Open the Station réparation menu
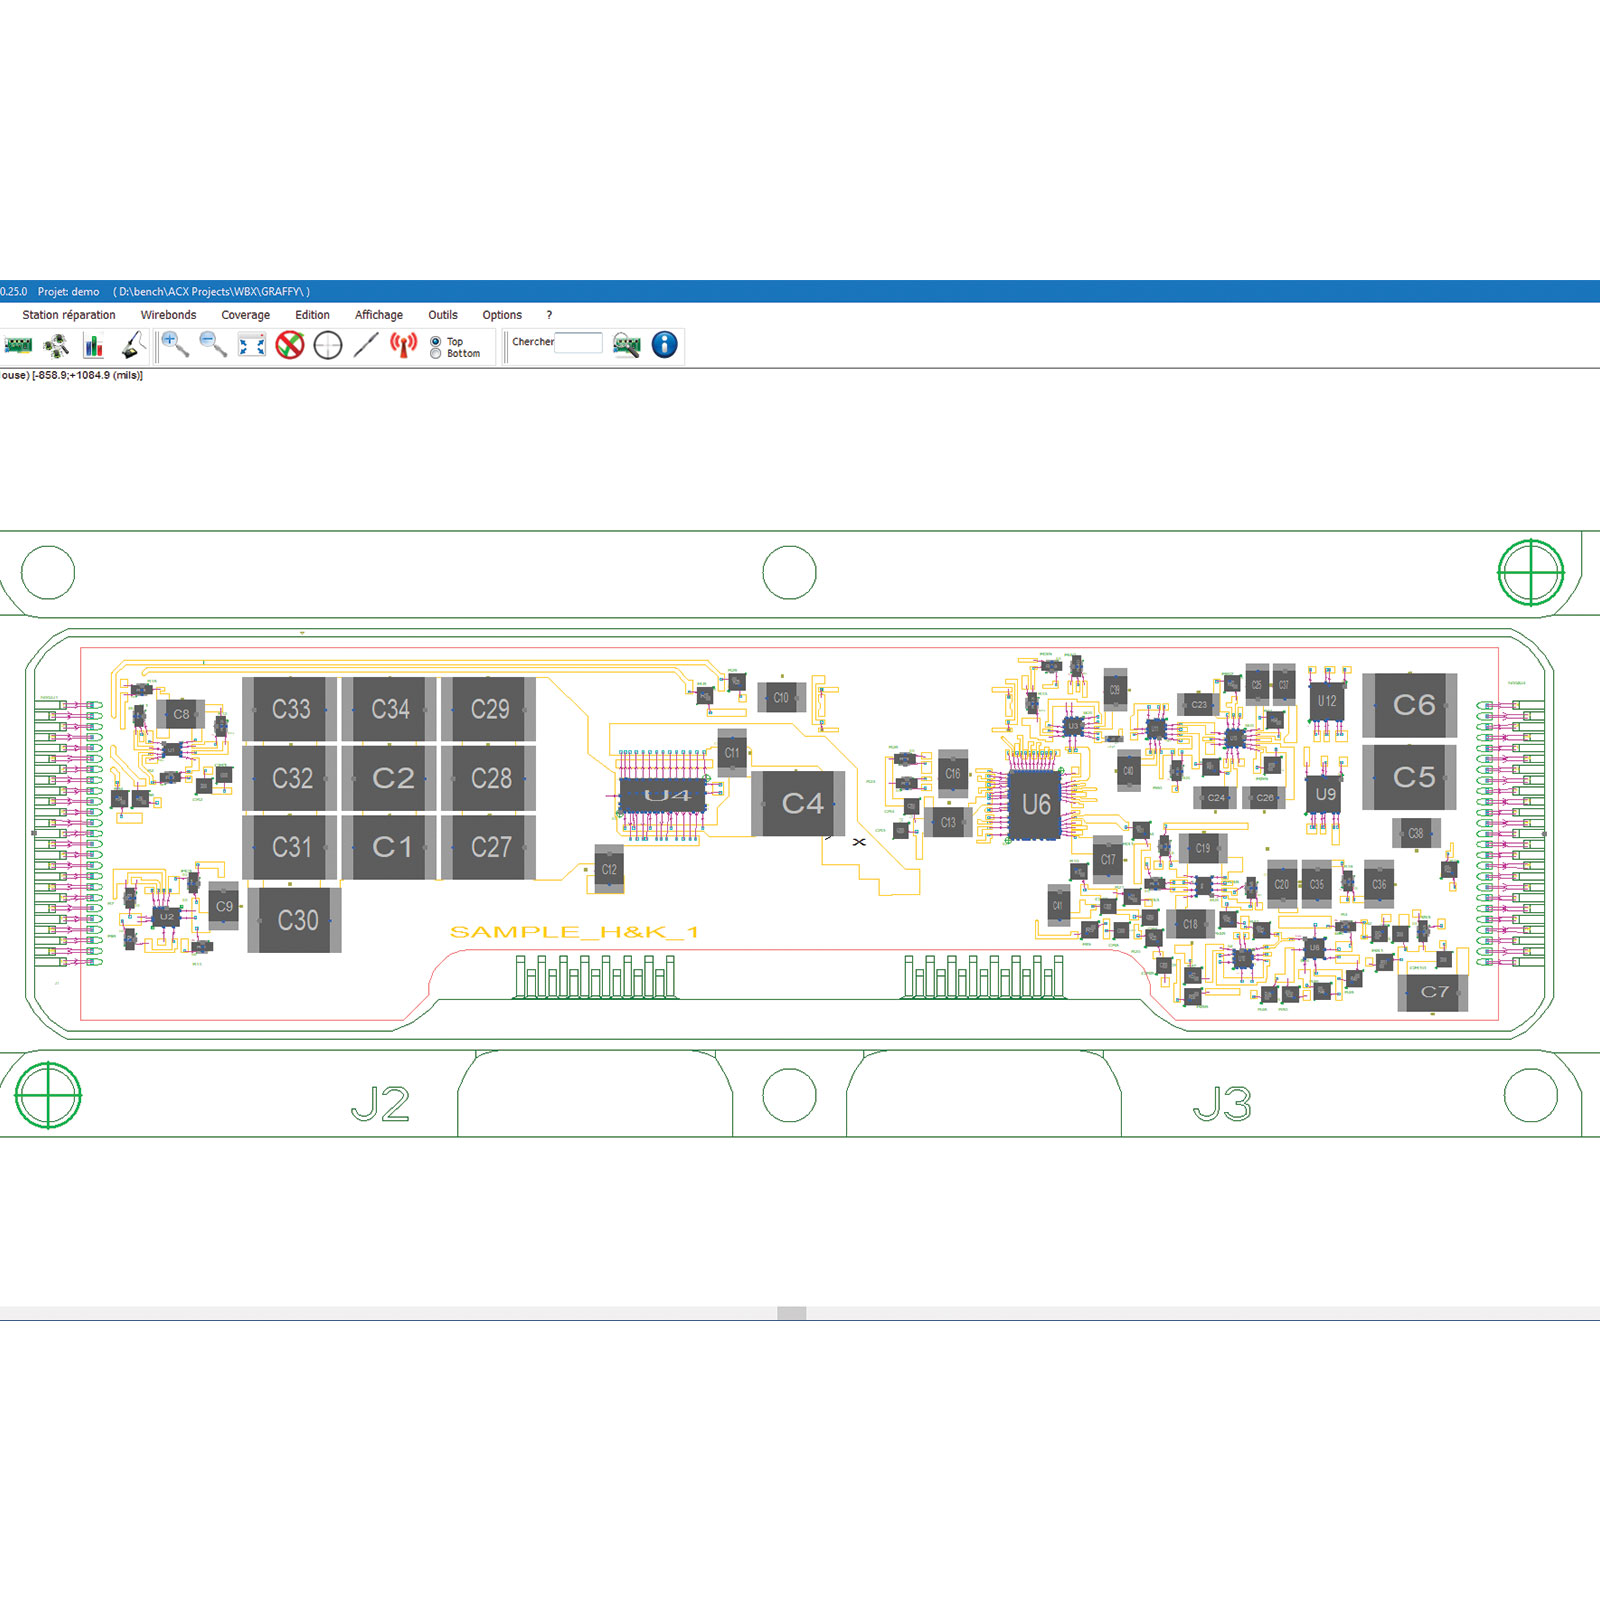The height and width of the screenshot is (1600, 1600). click(69, 315)
